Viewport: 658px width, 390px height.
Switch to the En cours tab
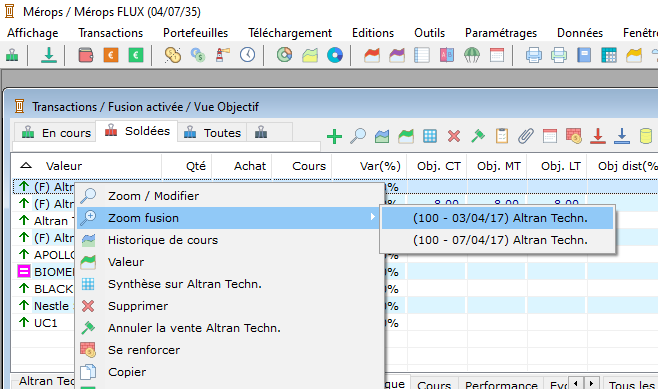point(56,133)
